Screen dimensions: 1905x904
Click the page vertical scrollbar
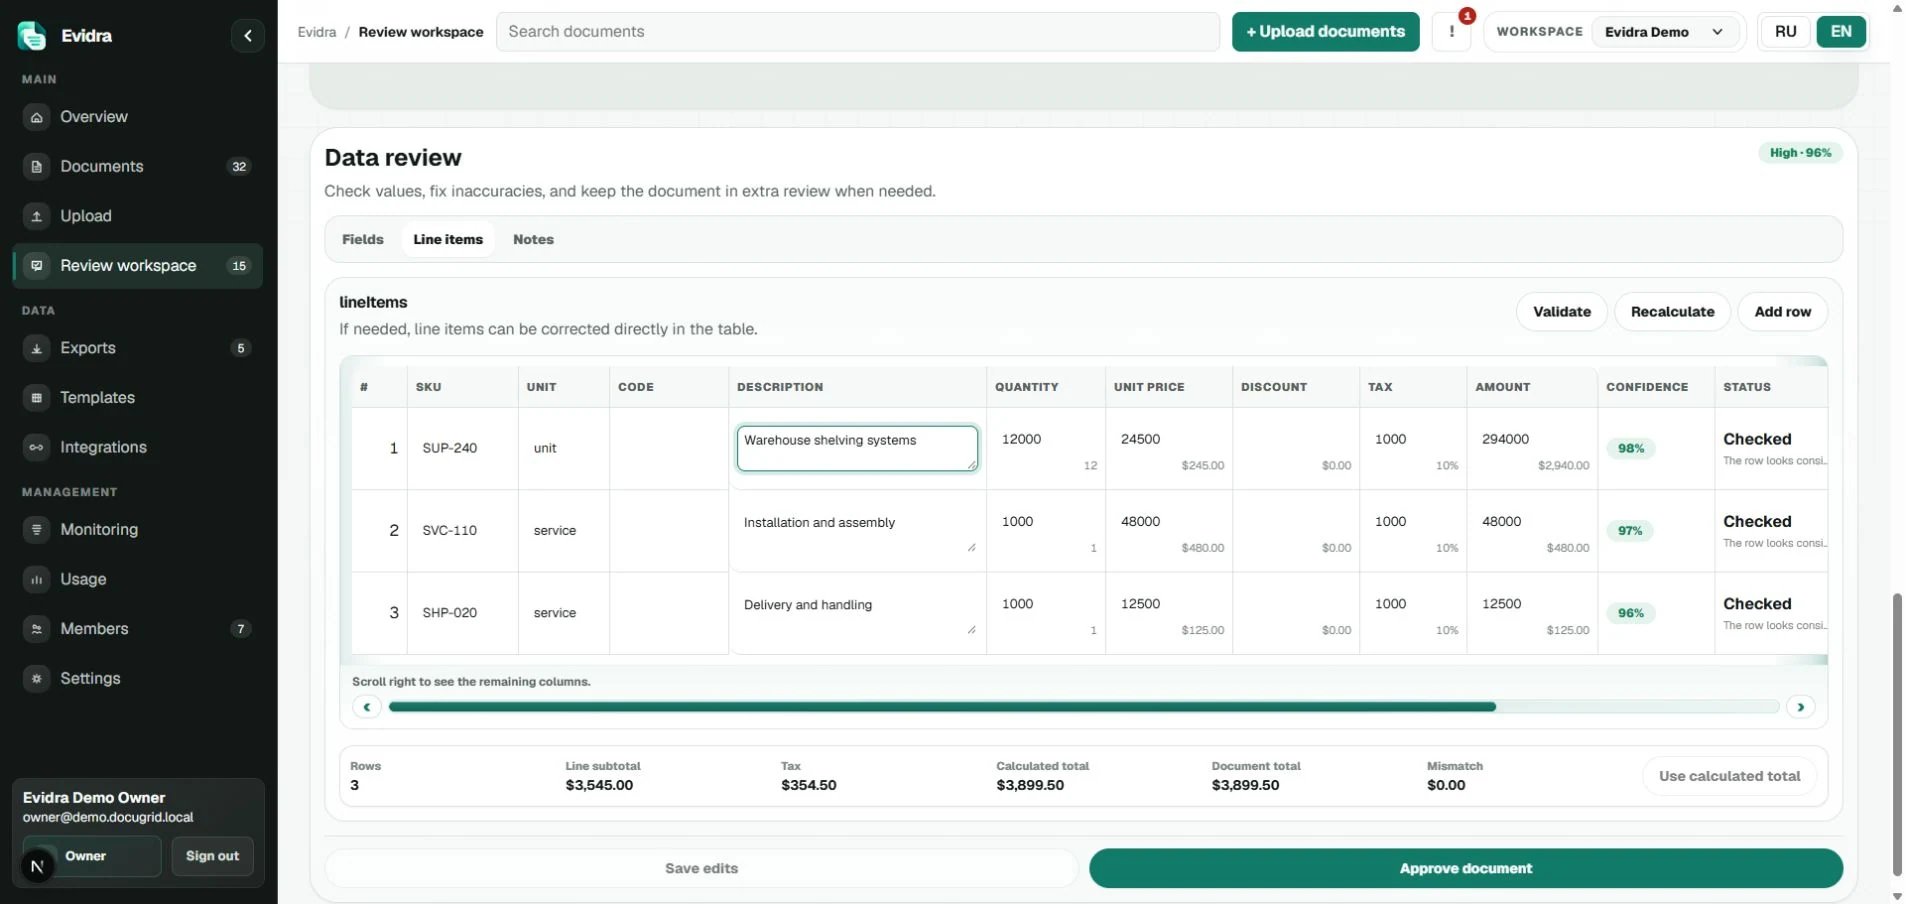(1897, 734)
